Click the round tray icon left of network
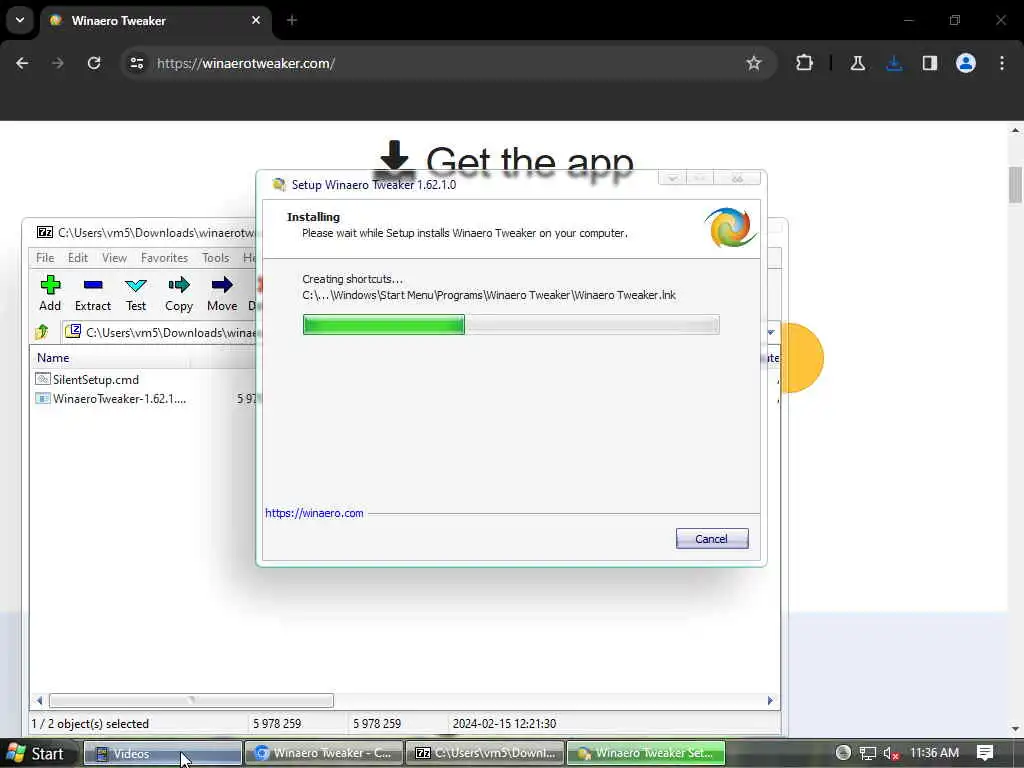The height and width of the screenshot is (768, 1024). tap(843, 753)
